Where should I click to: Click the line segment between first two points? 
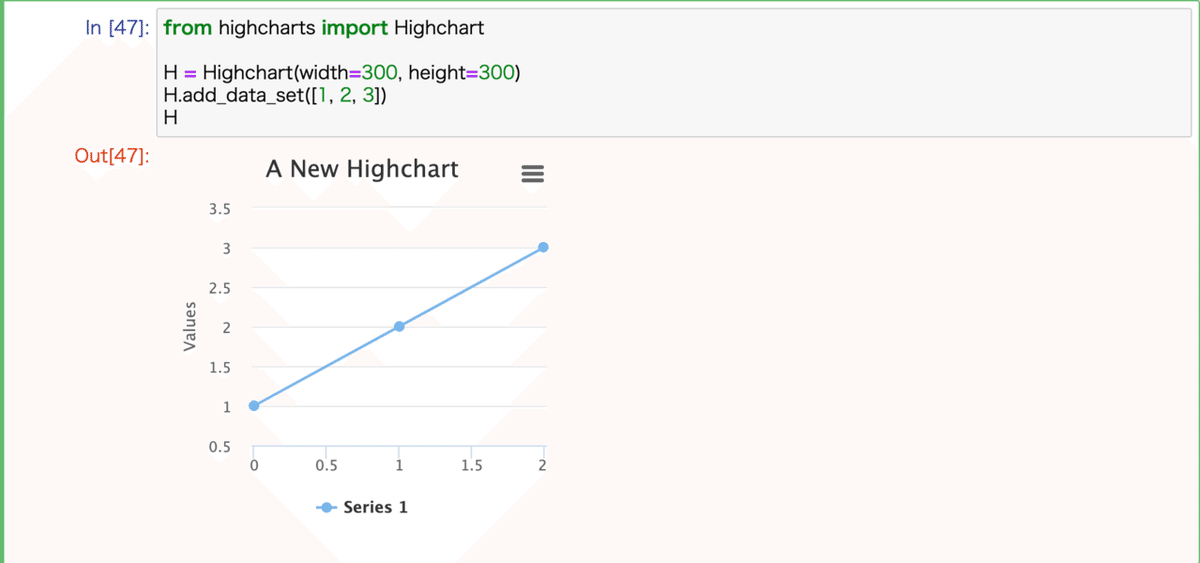(326, 366)
